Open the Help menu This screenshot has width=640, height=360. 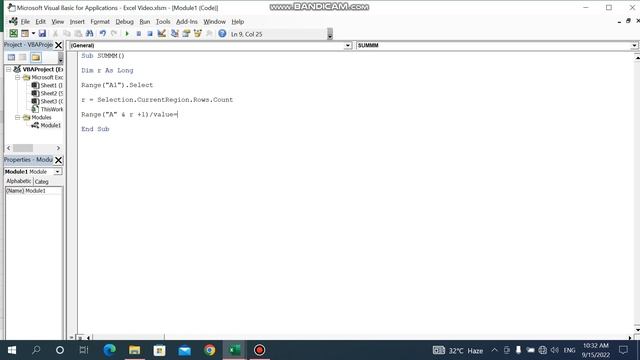[238, 22]
